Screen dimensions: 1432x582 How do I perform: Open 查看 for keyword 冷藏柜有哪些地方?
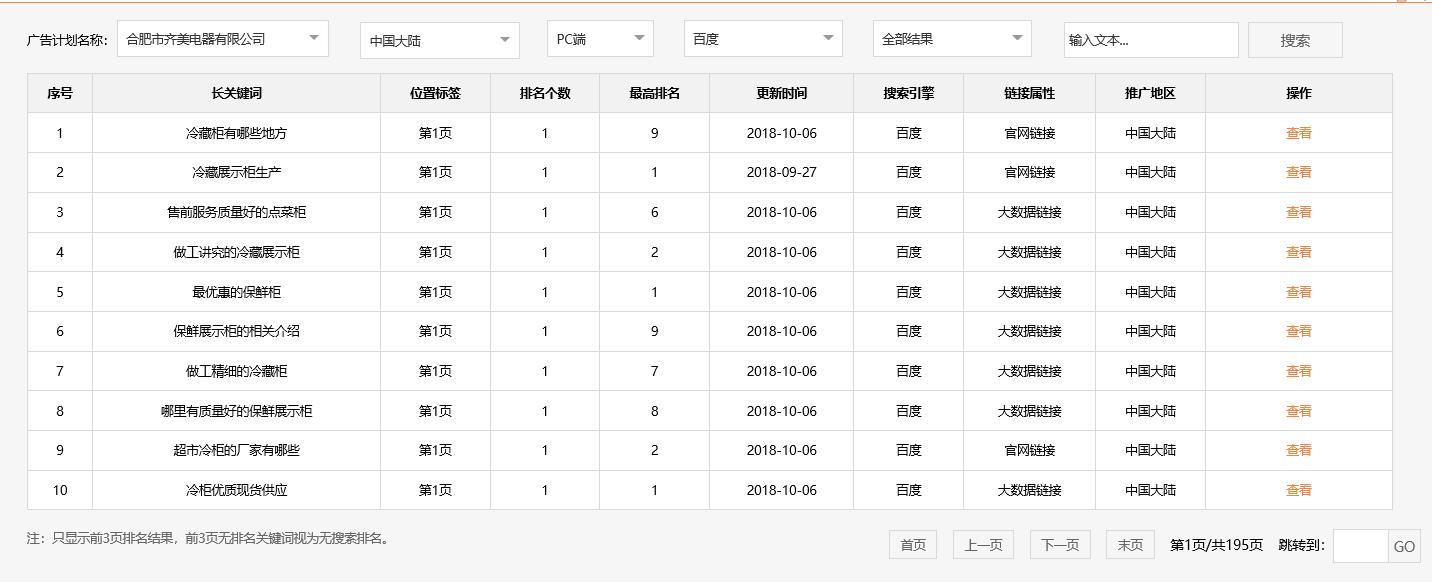pyautogui.click(x=1298, y=132)
